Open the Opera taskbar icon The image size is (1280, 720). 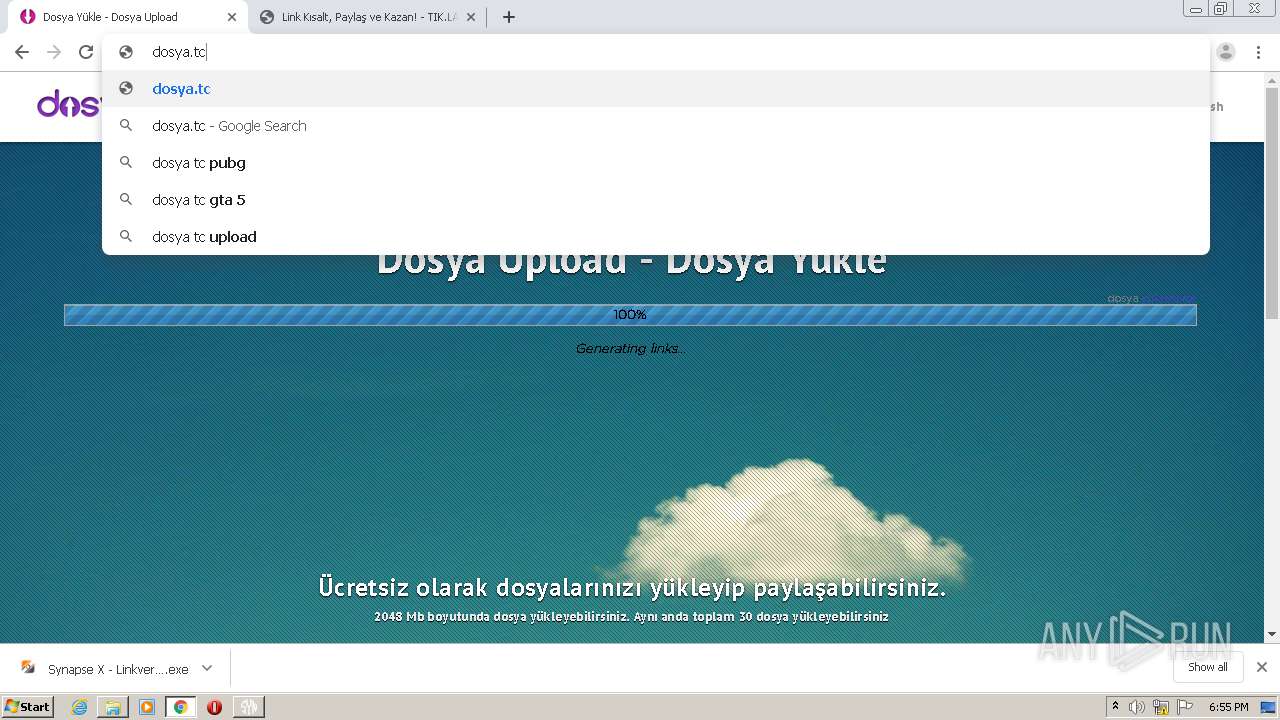214,707
